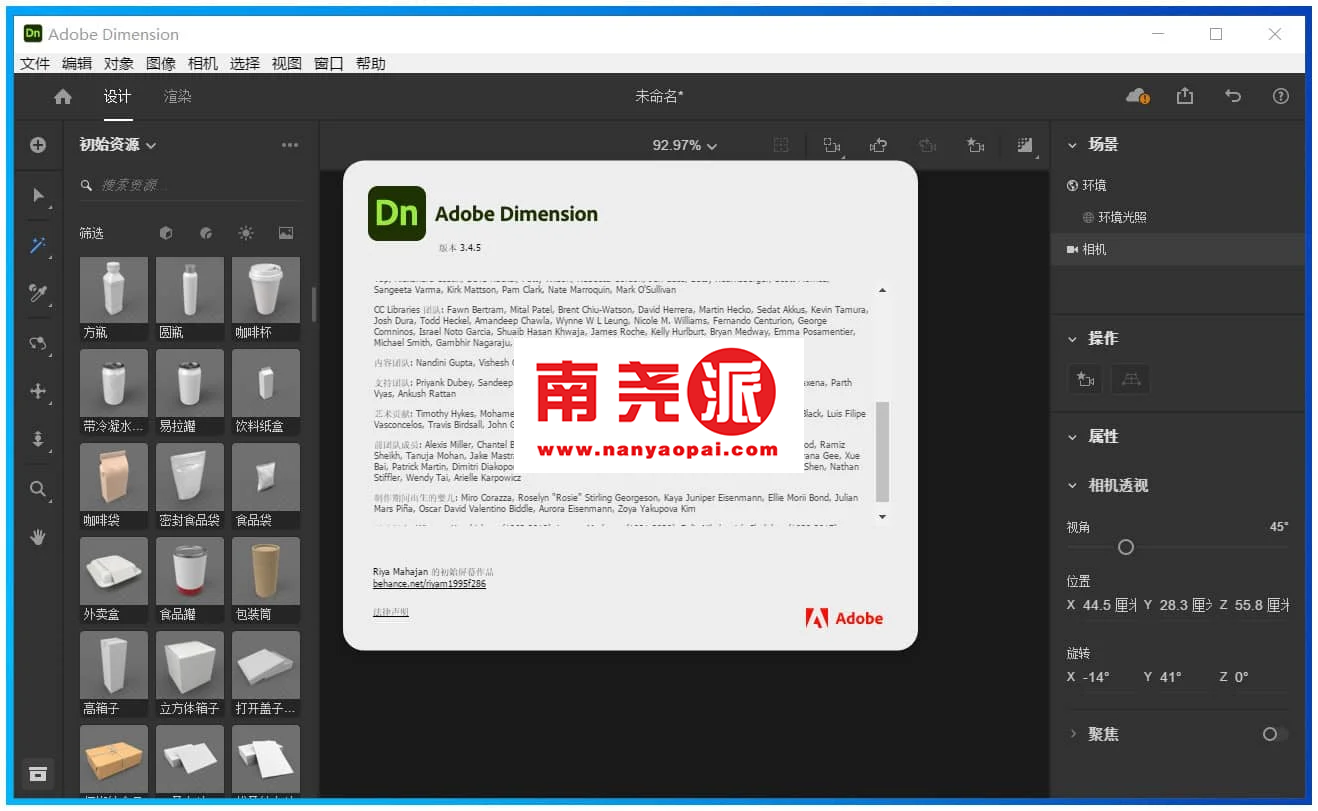Collapse the 相机透视 section
The image size is (1318, 811).
point(1073,486)
